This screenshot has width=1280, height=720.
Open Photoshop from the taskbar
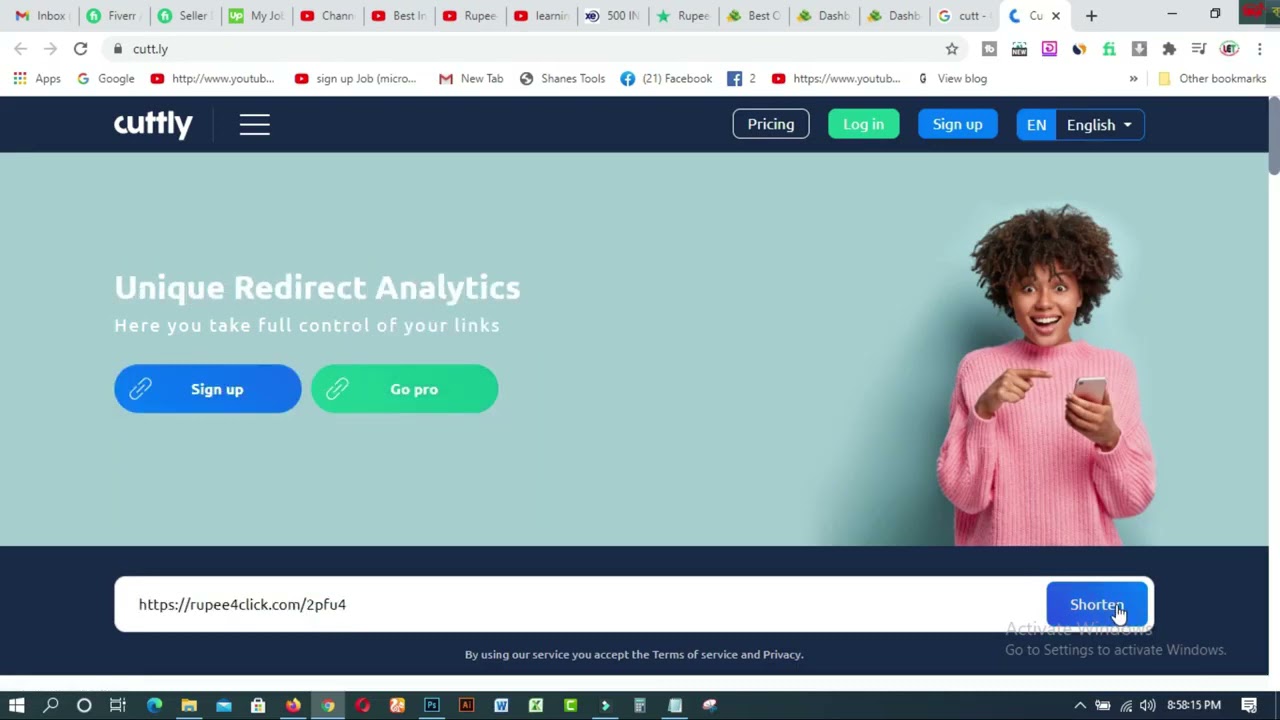coord(432,705)
